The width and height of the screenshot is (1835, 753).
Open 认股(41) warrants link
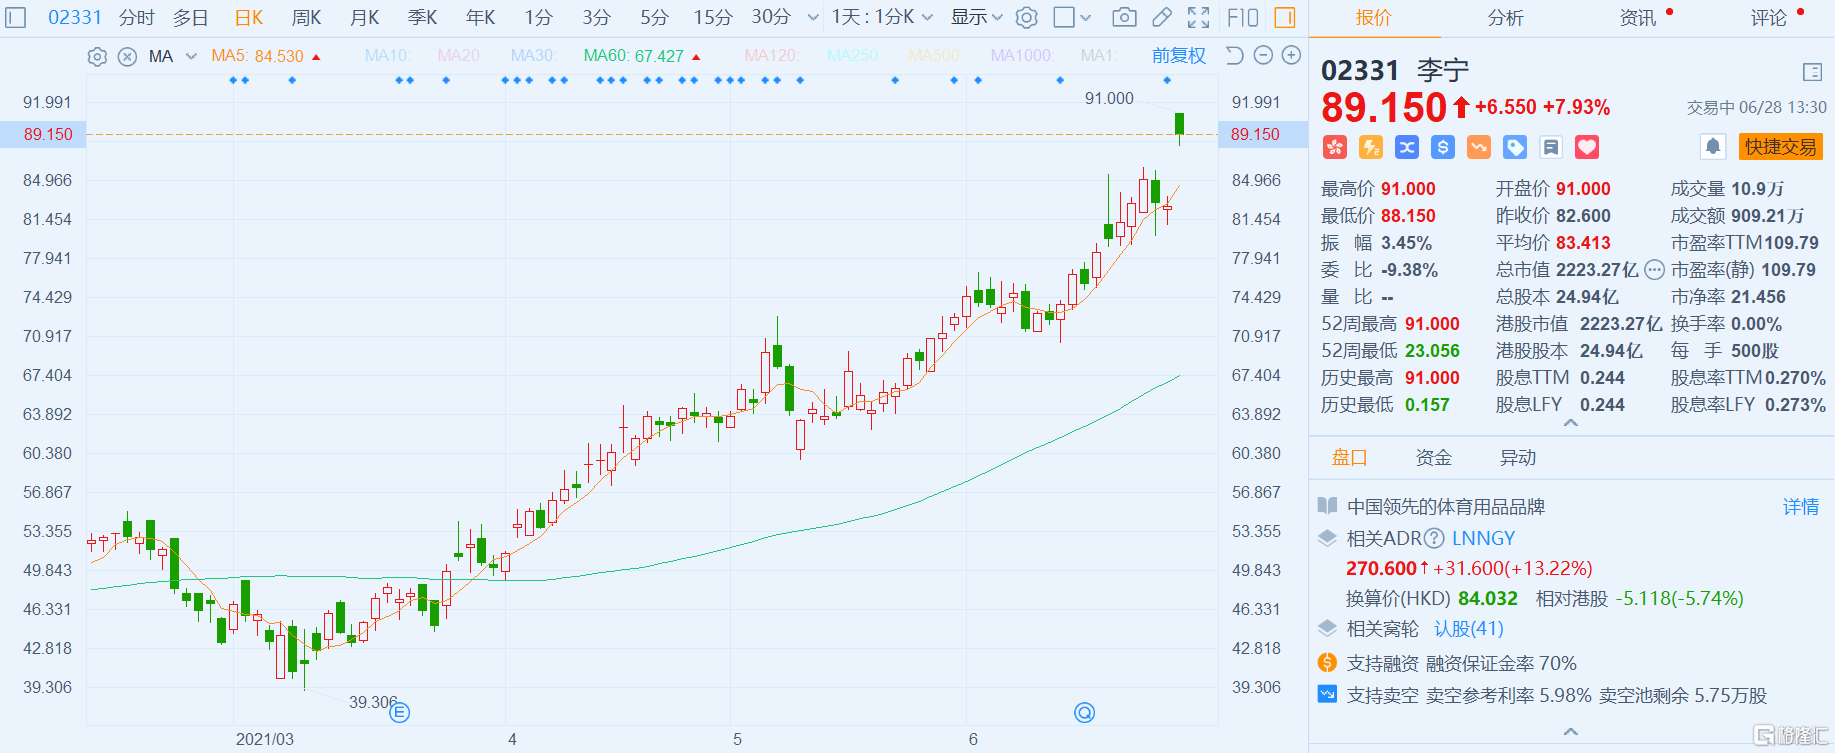click(x=1469, y=628)
